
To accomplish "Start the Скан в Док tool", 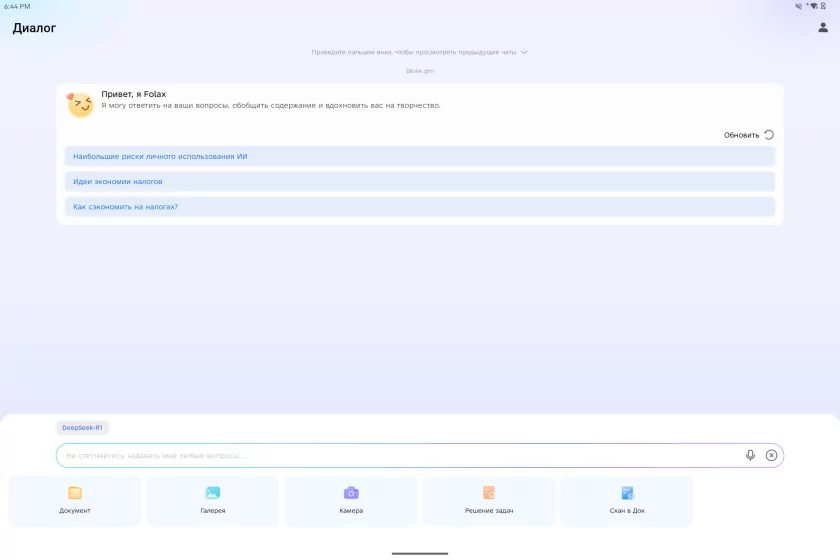I will pos(627,501).
